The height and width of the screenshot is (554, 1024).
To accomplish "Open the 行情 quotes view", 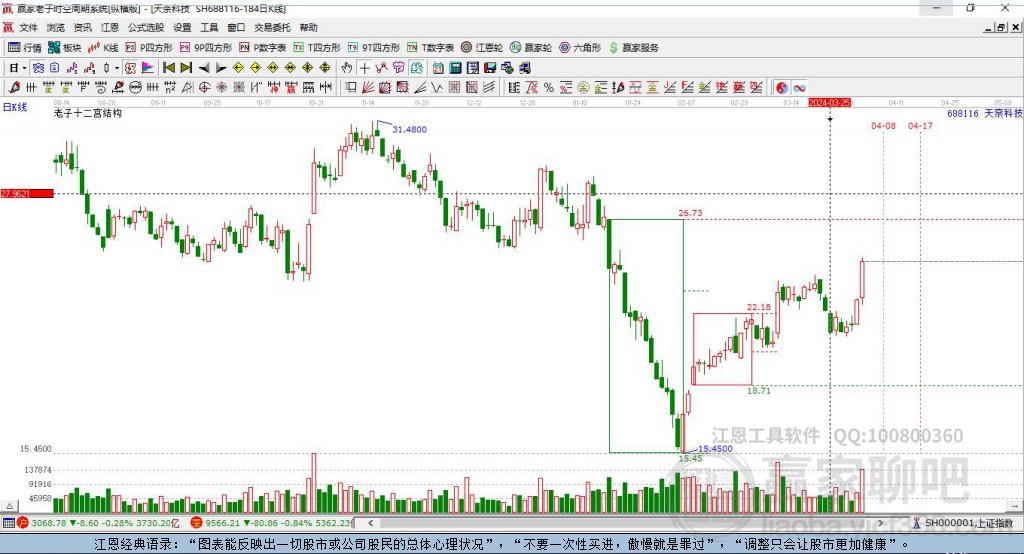I will pos(24,48).
